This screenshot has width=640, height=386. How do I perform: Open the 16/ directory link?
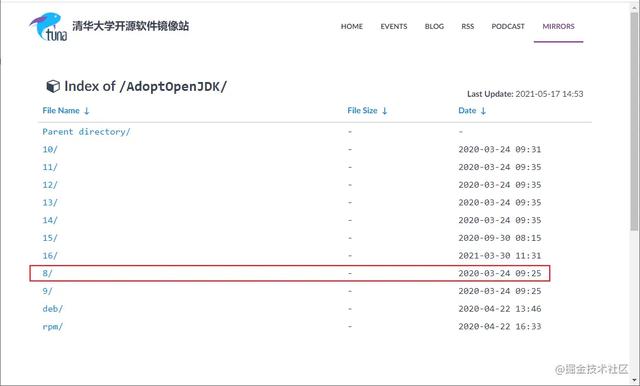click(50, 256)
